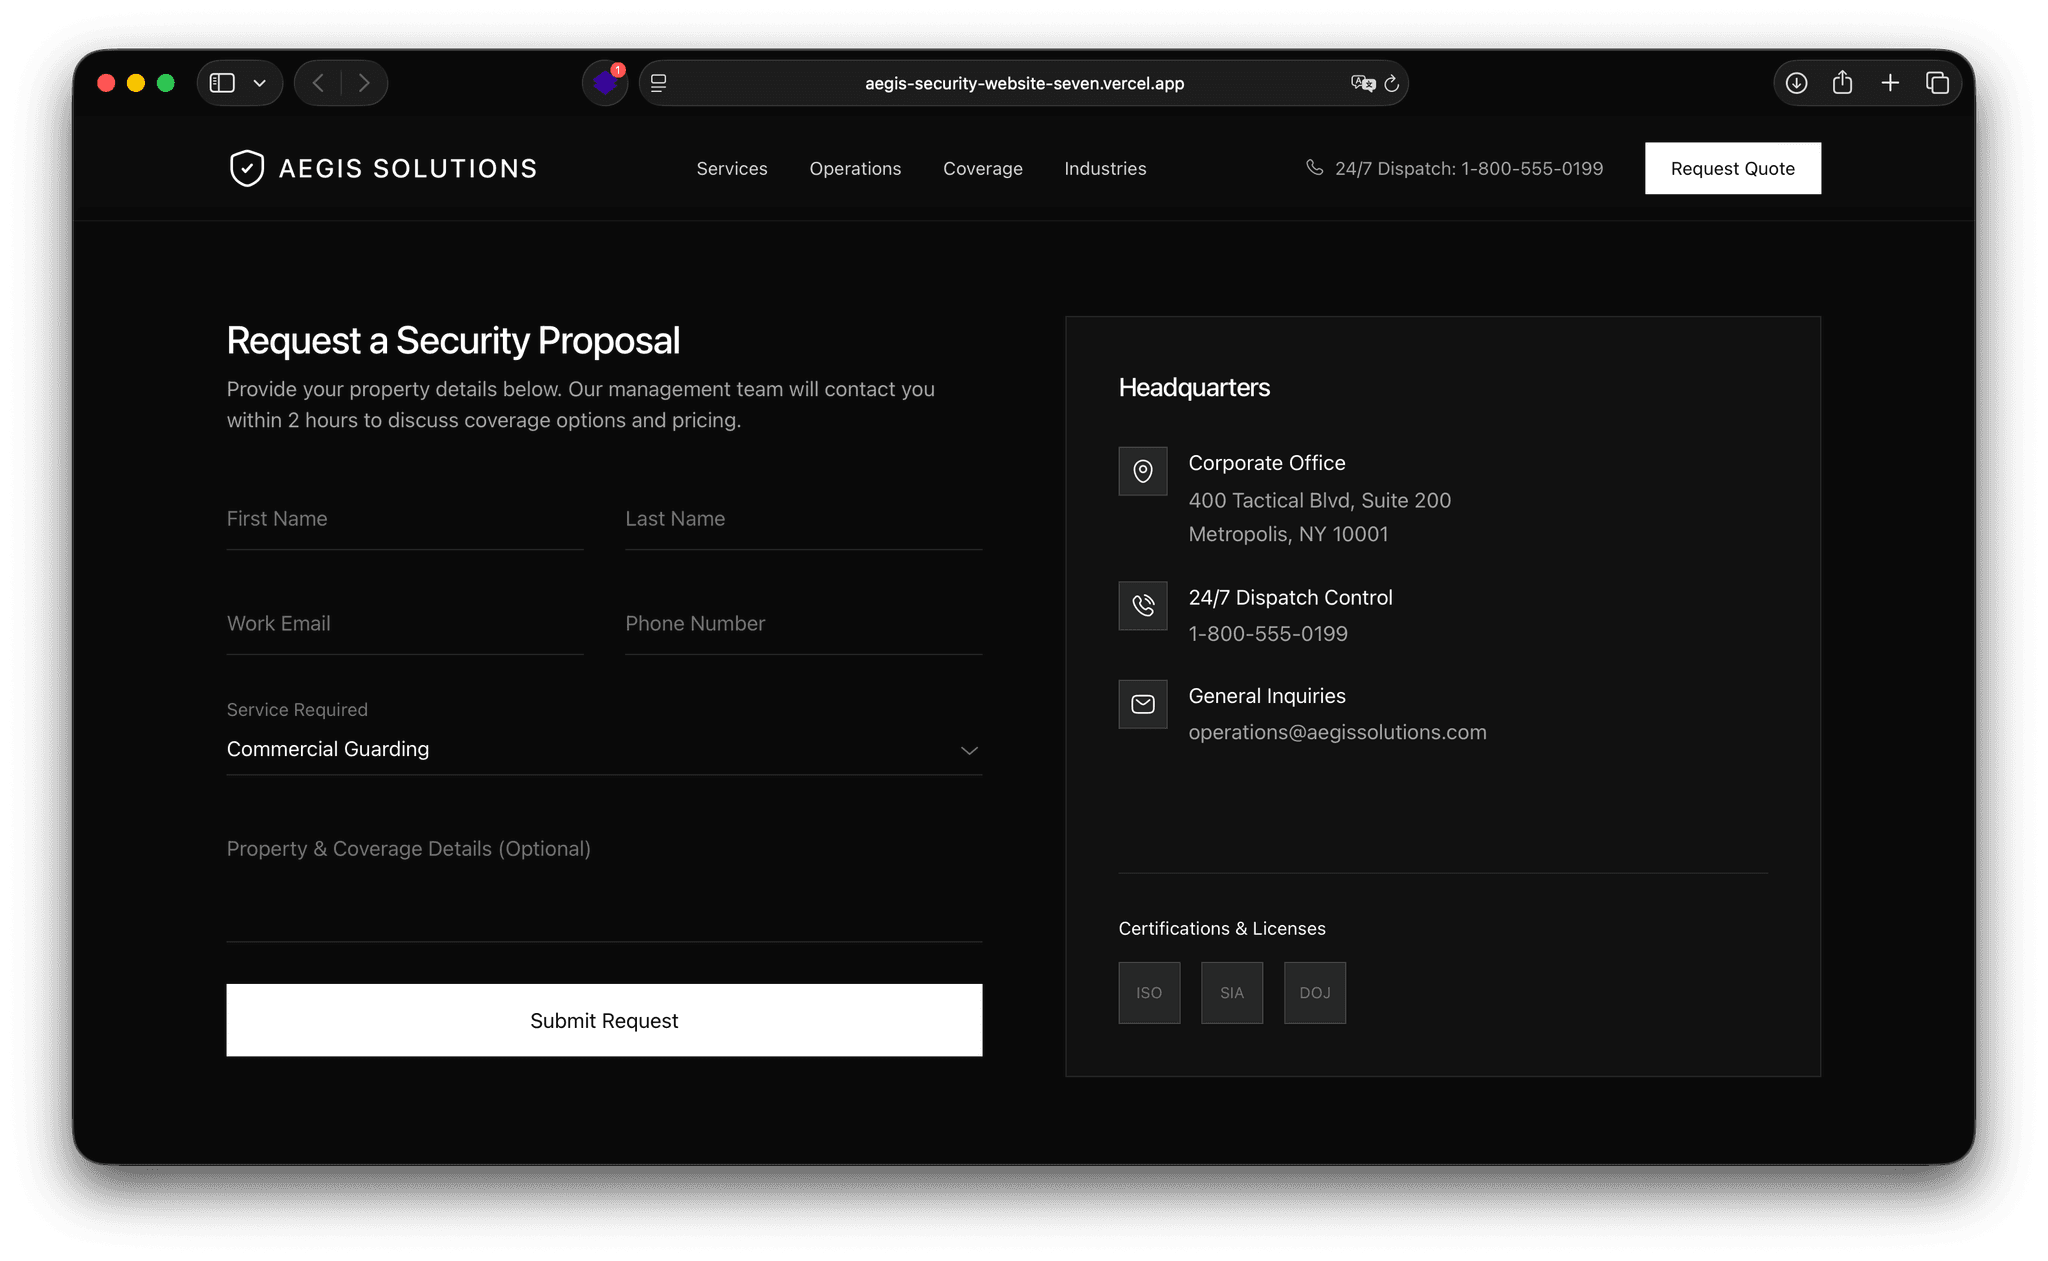Click the envelope icon for General Inquiries
The image size is (2048, 1261).
click(1142, 704)
